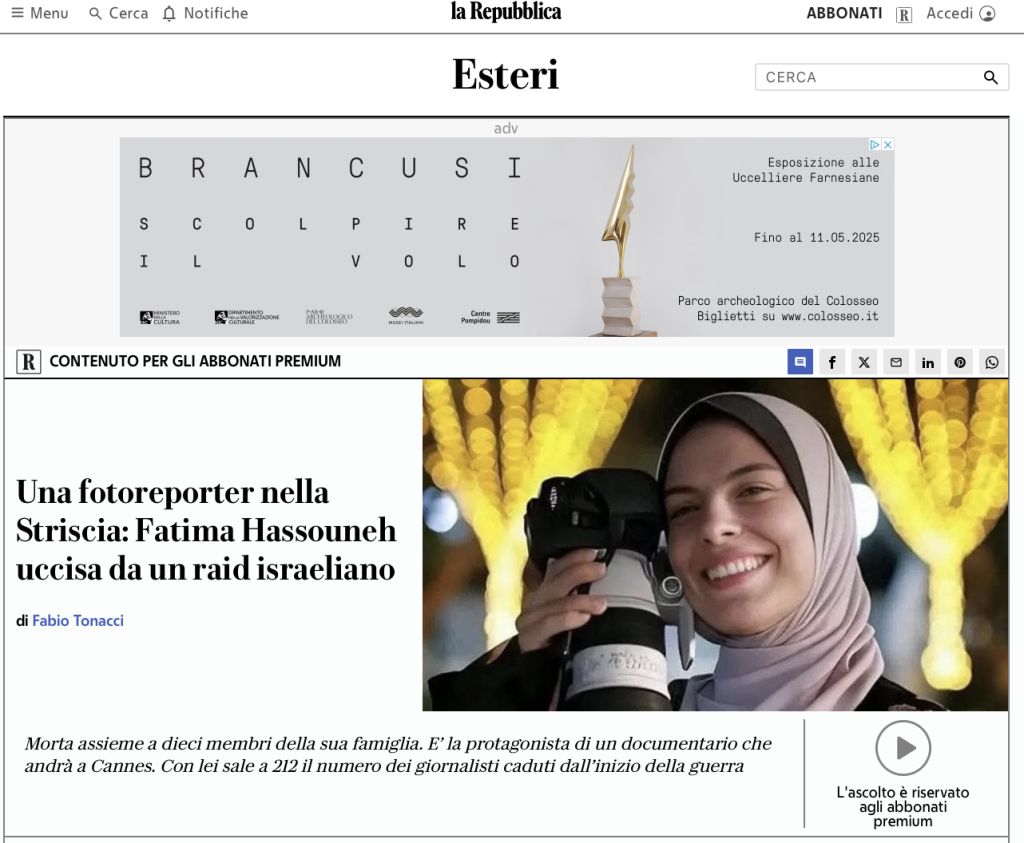The width and height of the screenshot is (1024, 843).
Task: Click the search magnifier in CERCA box
Action: tap(990, 77)
